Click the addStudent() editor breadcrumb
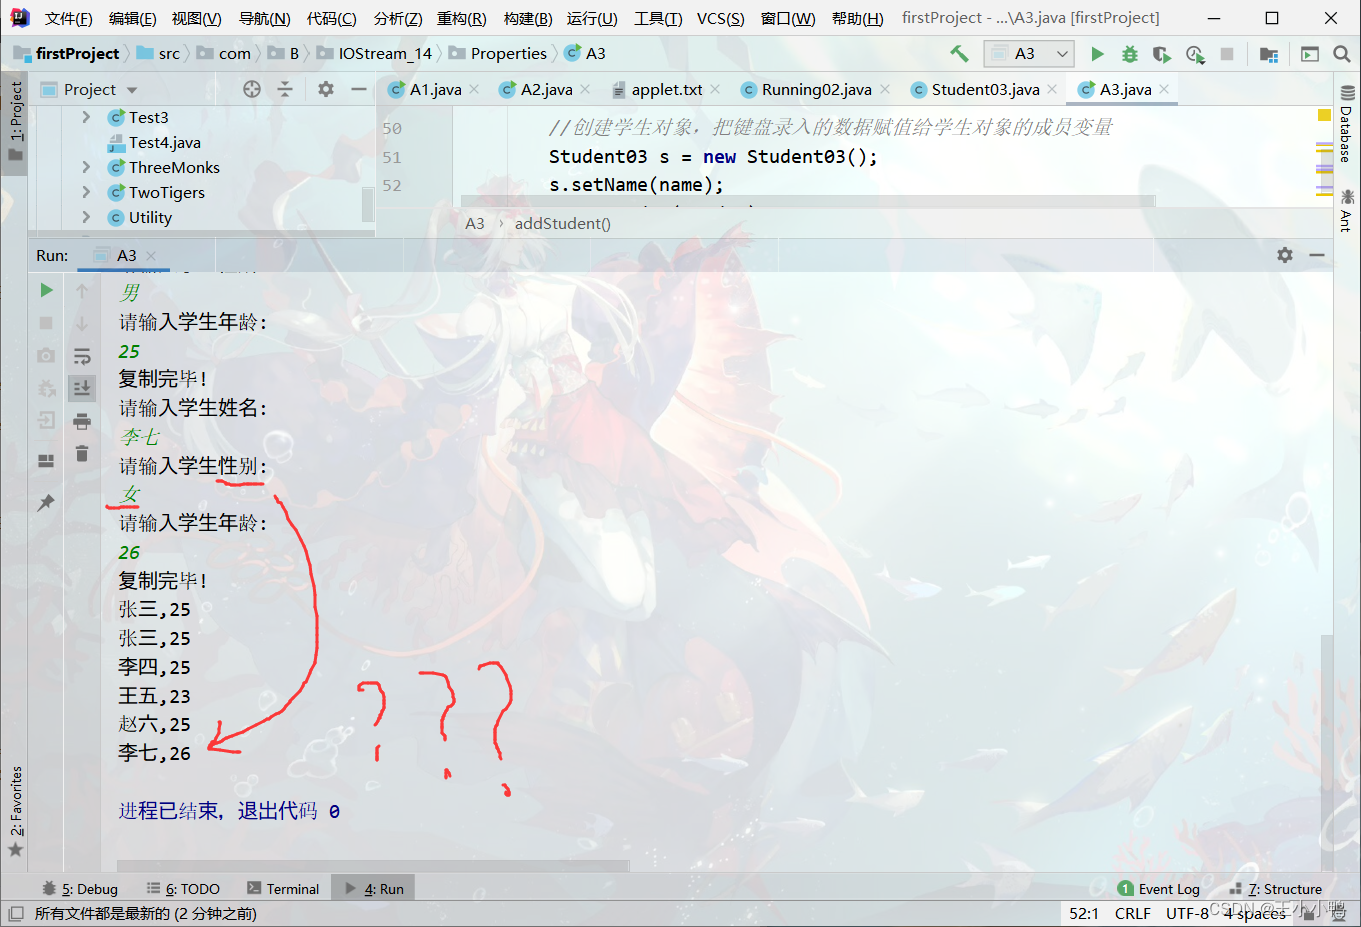1361x927 pixels. coord(562,223)
